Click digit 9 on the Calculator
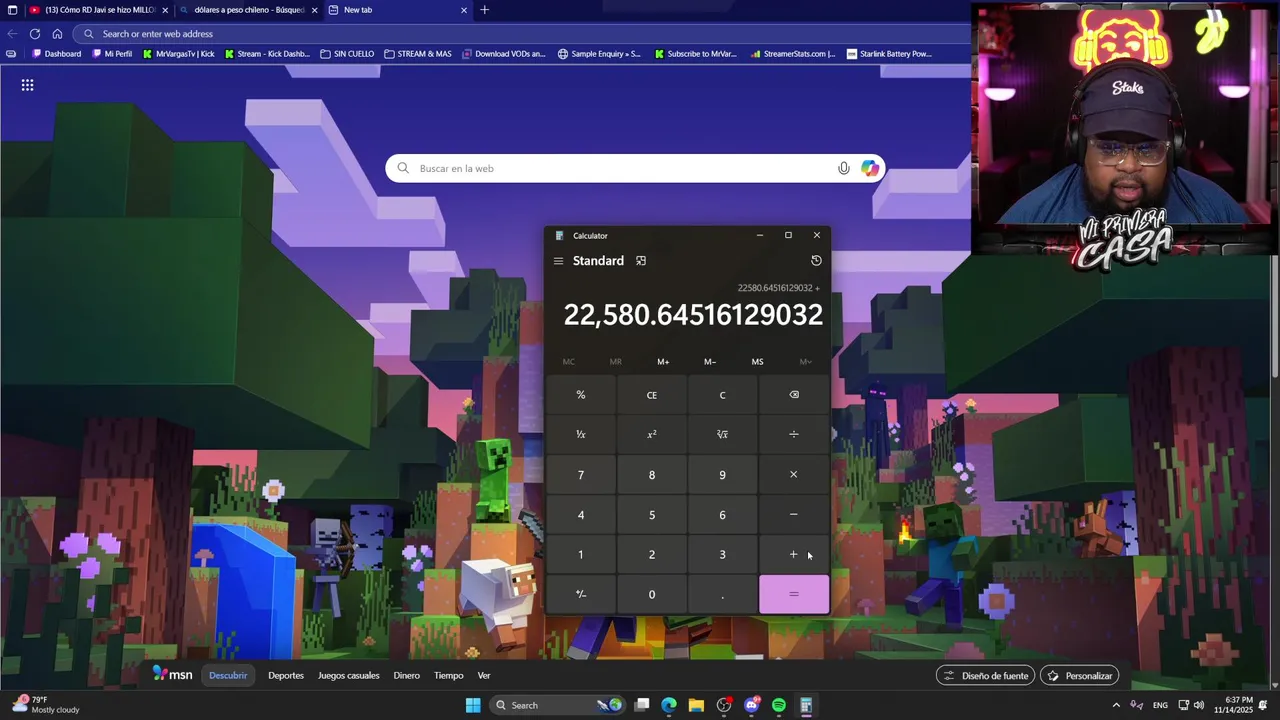This screenshot has width=1280, height=720. tap(723, 475)
